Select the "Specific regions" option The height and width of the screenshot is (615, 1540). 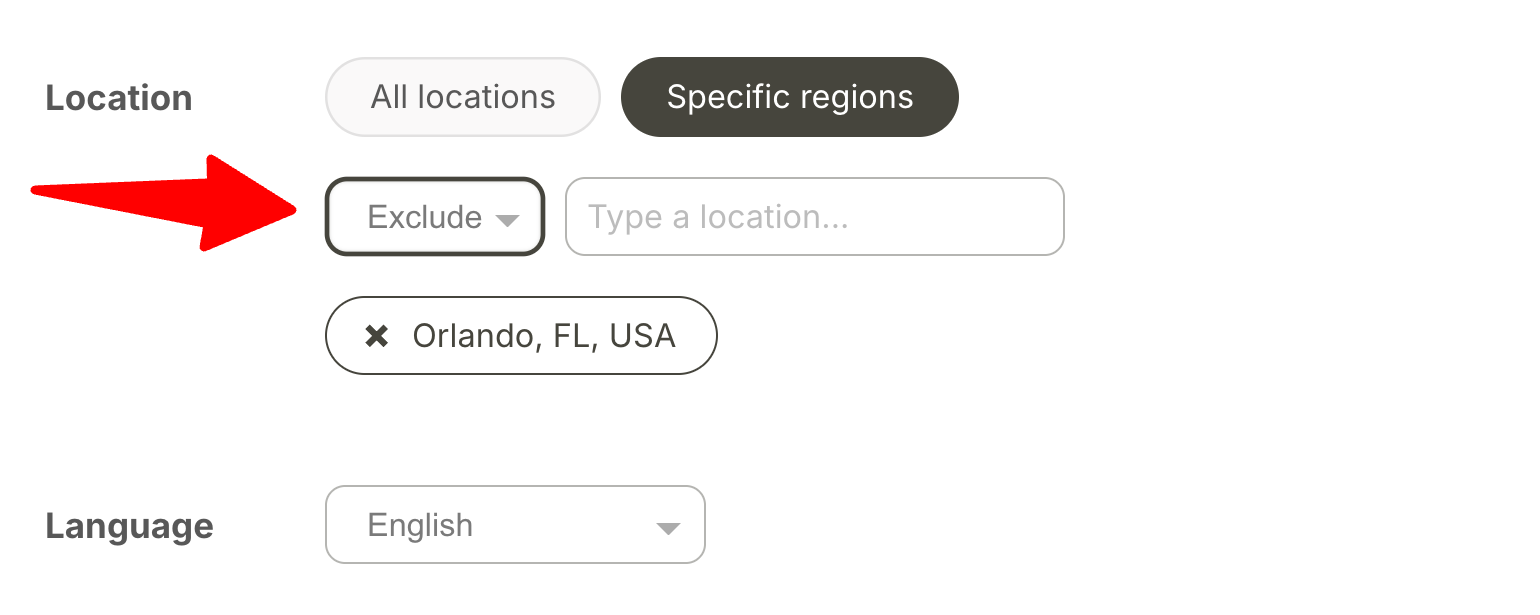pos(789,97)
